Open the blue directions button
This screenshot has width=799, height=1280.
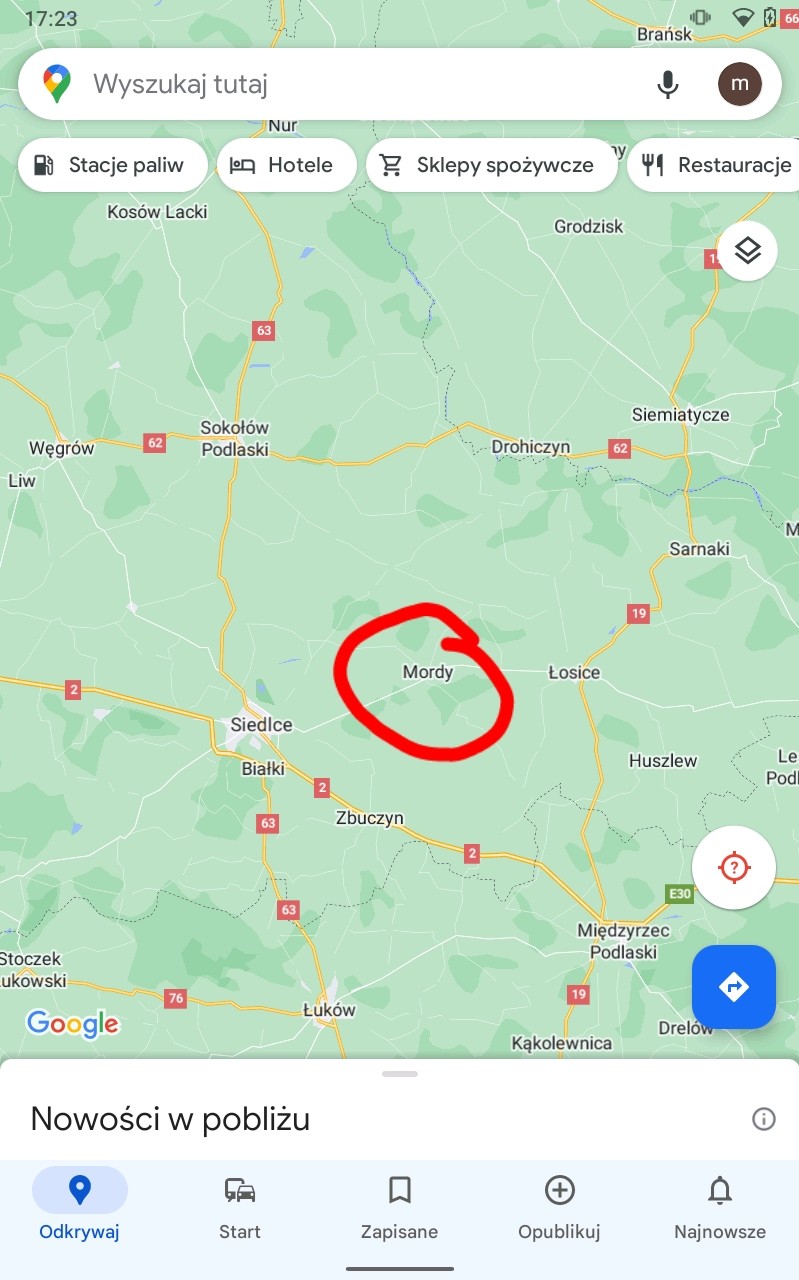pyautogui.click(x=734, y=987)
